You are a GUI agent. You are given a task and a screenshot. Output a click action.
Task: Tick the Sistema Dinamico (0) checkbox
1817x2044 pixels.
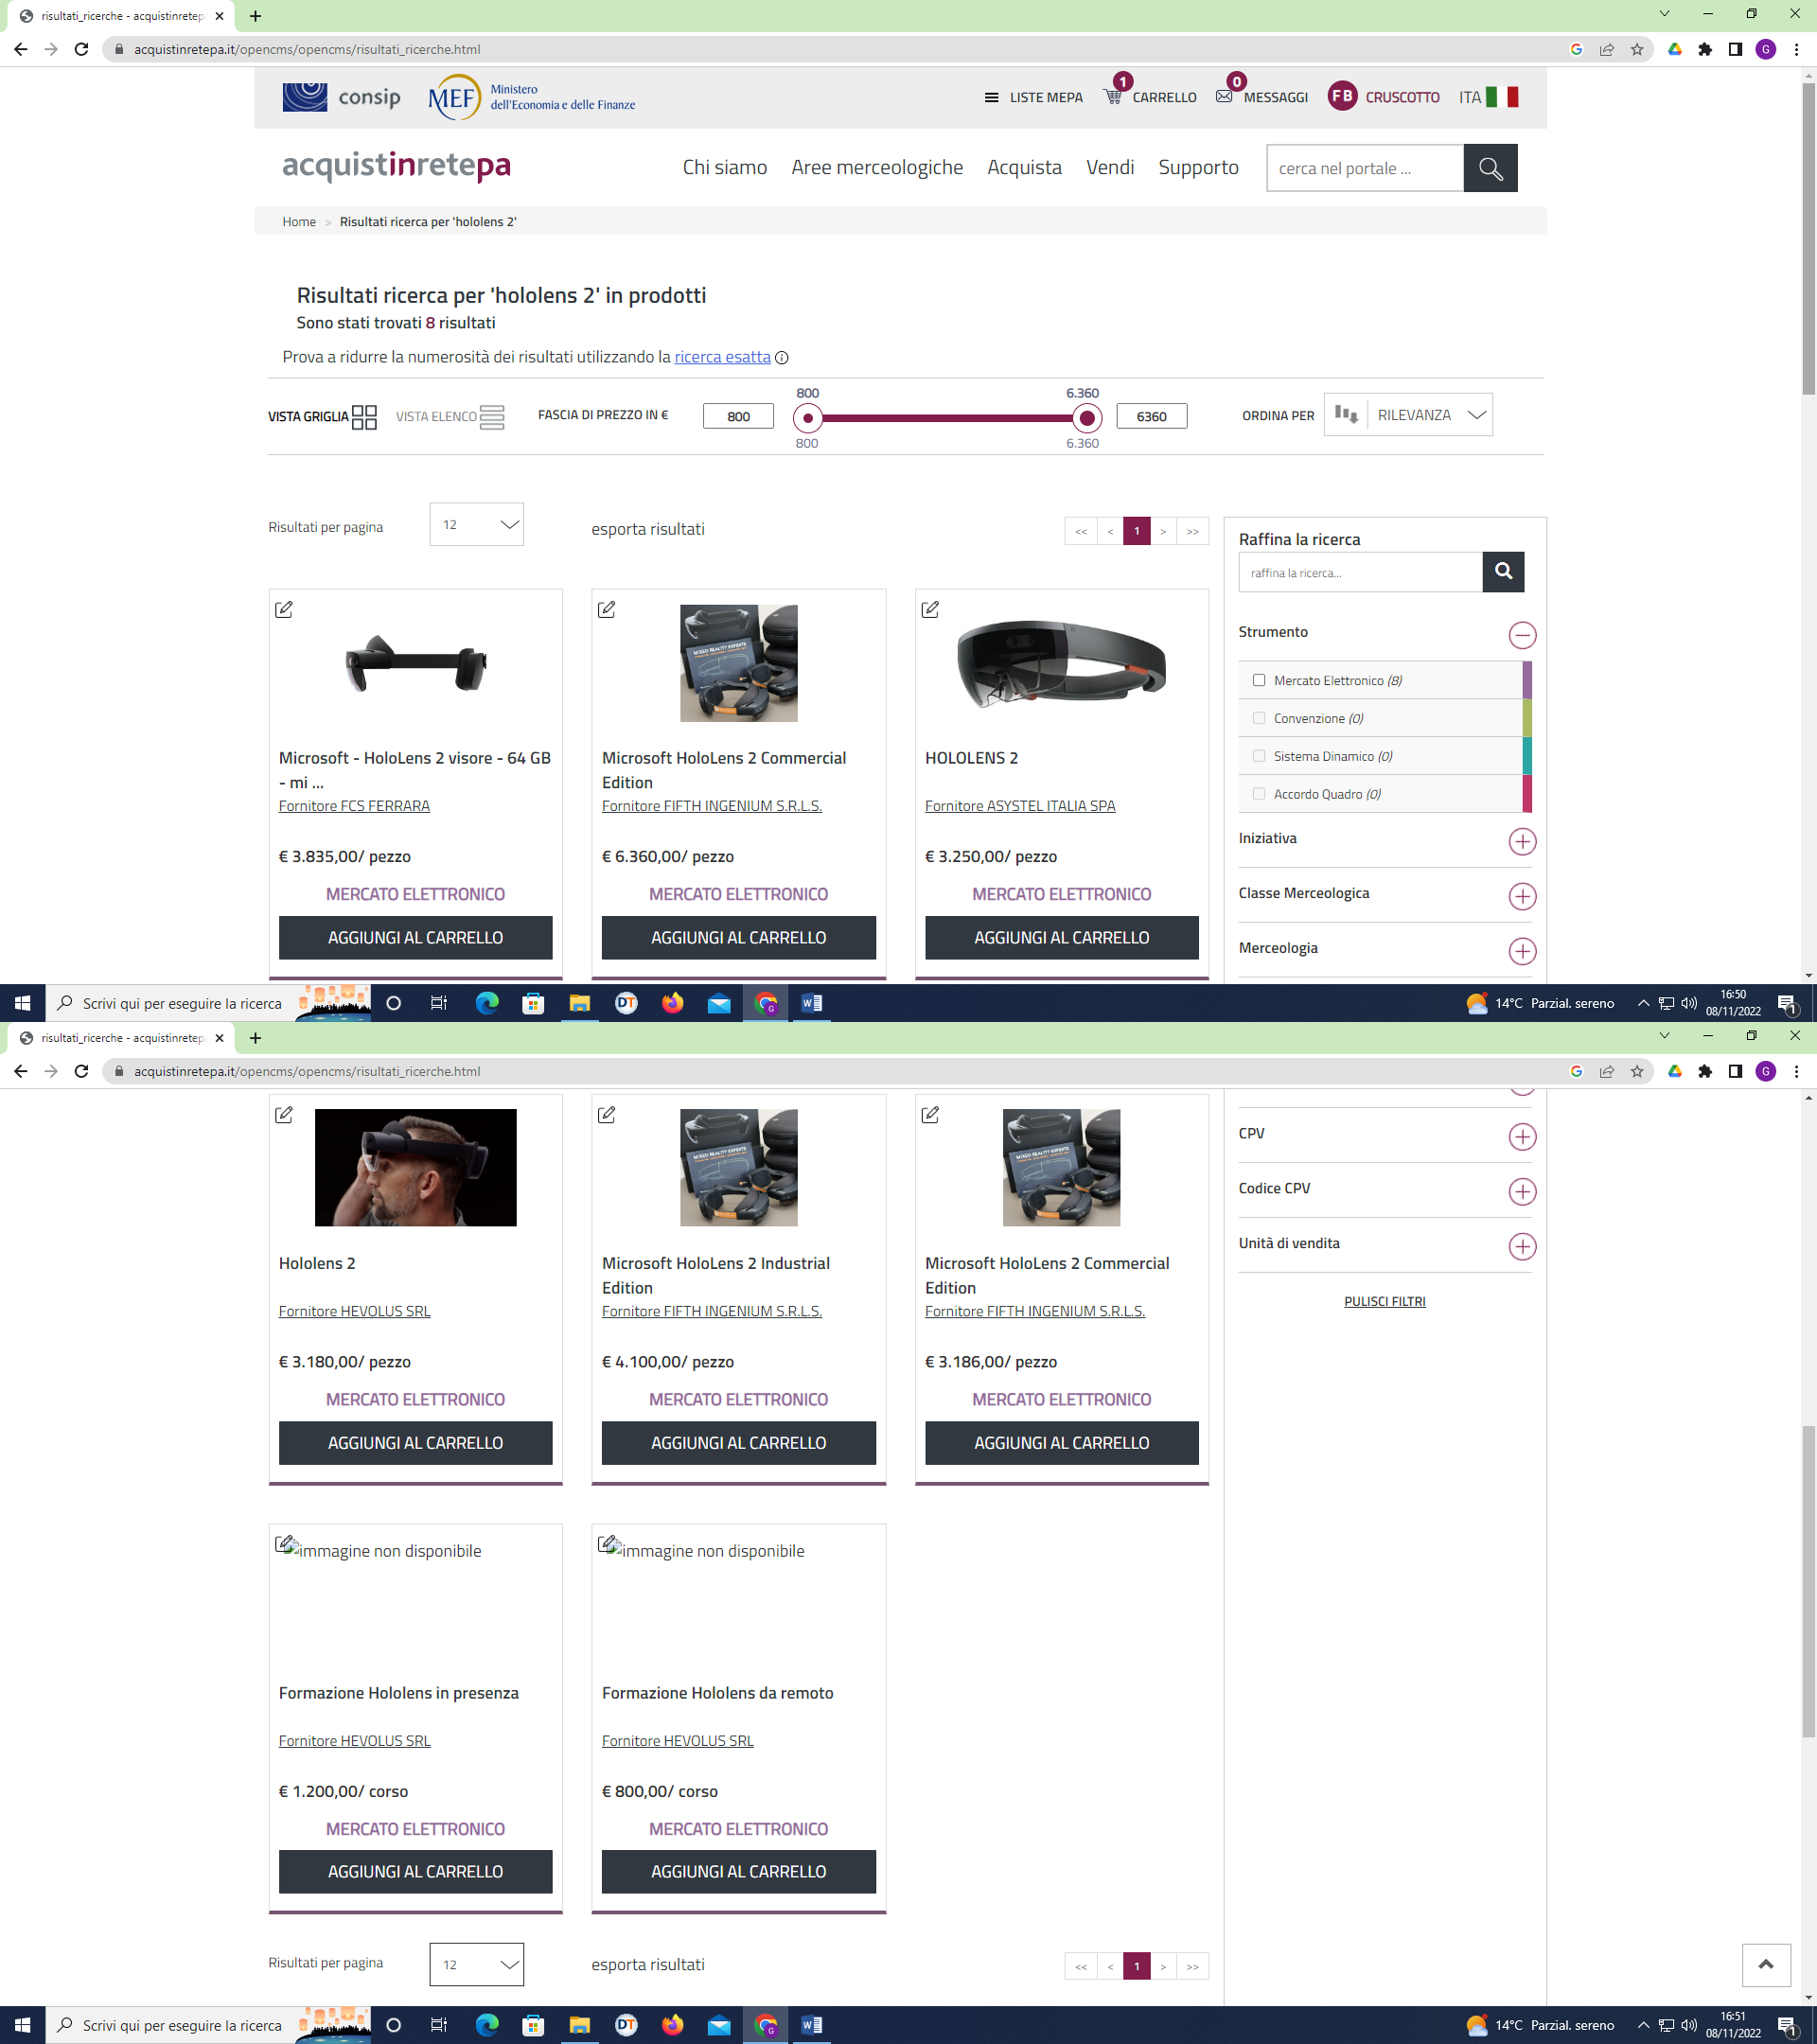pyautogui.click(x=1259, y=756)
